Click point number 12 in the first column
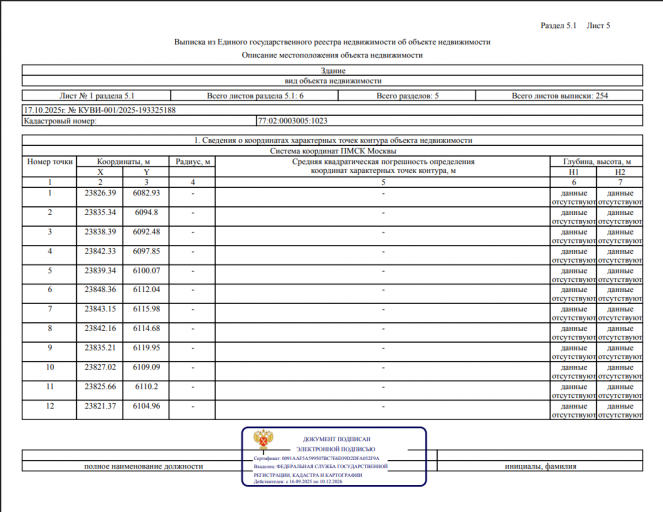Screen dimensions: 663x512 pyautogui.click(x=49, y=406)
